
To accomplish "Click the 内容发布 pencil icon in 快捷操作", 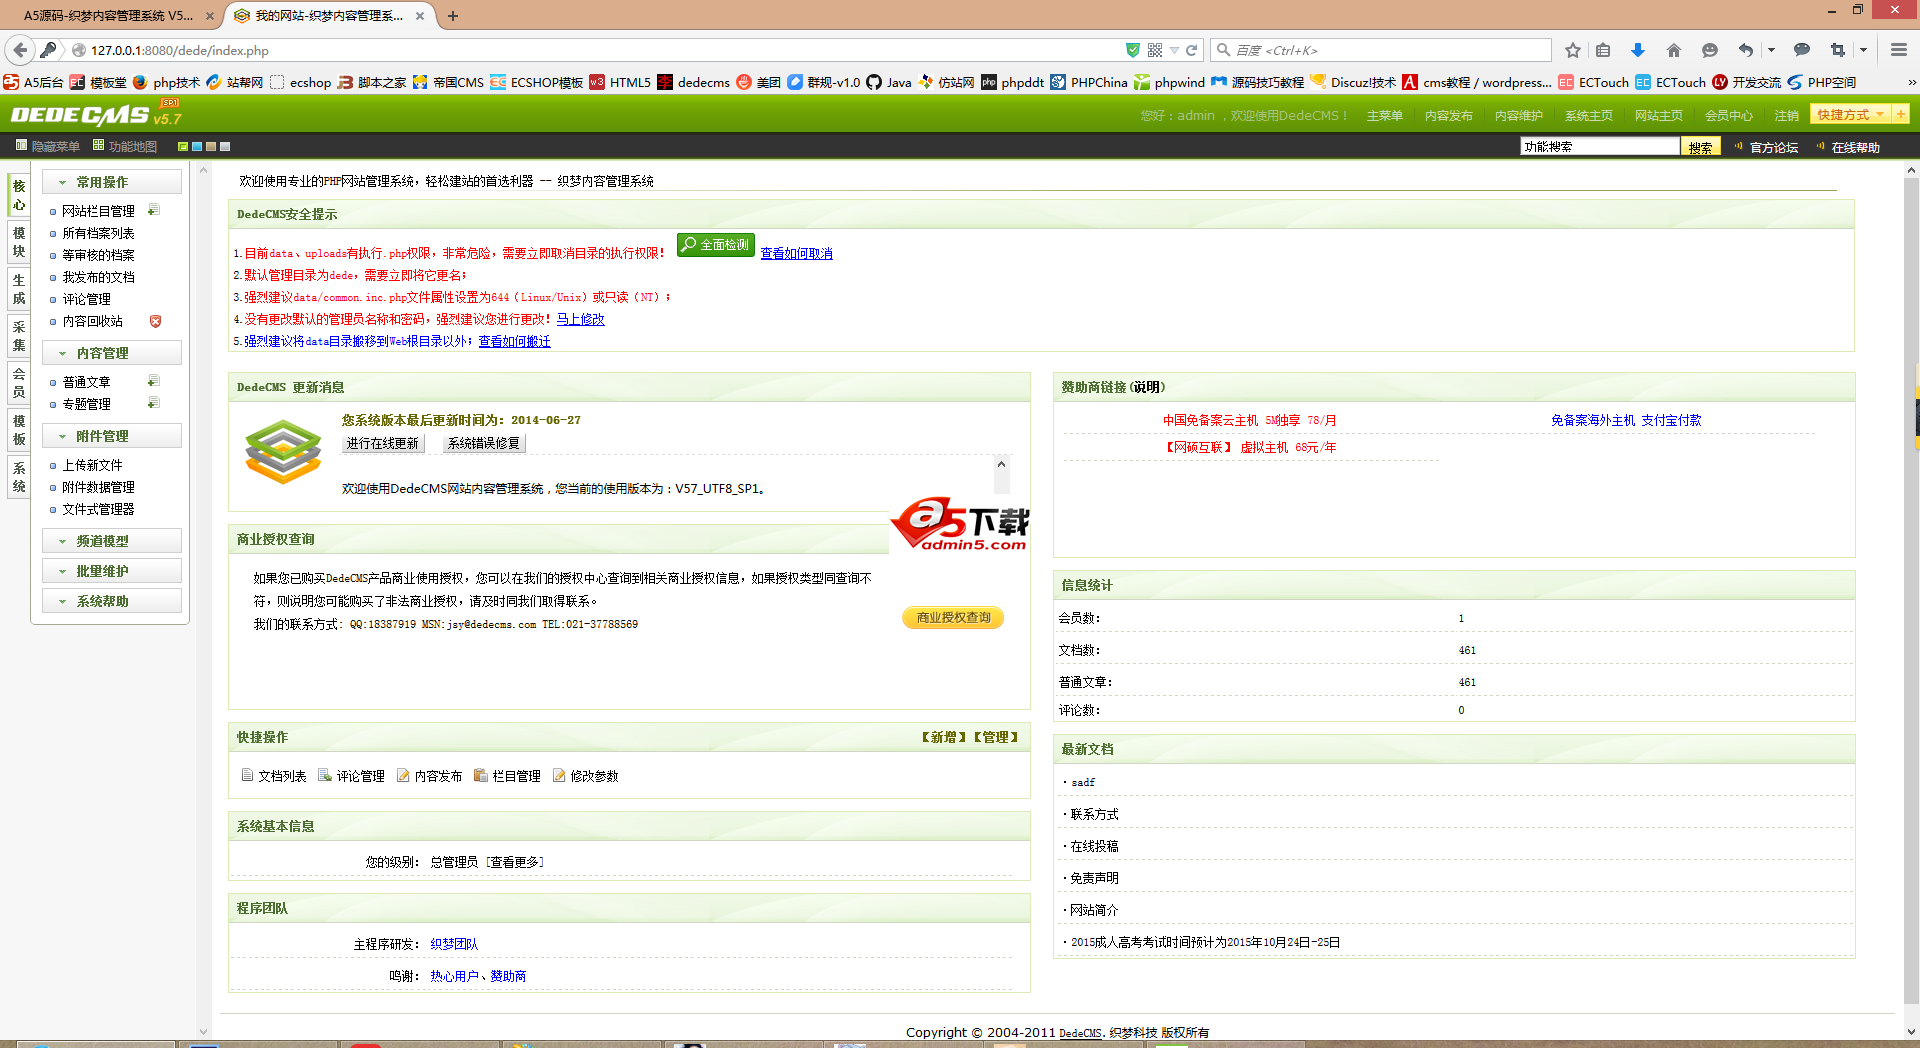I will [403, 775].
